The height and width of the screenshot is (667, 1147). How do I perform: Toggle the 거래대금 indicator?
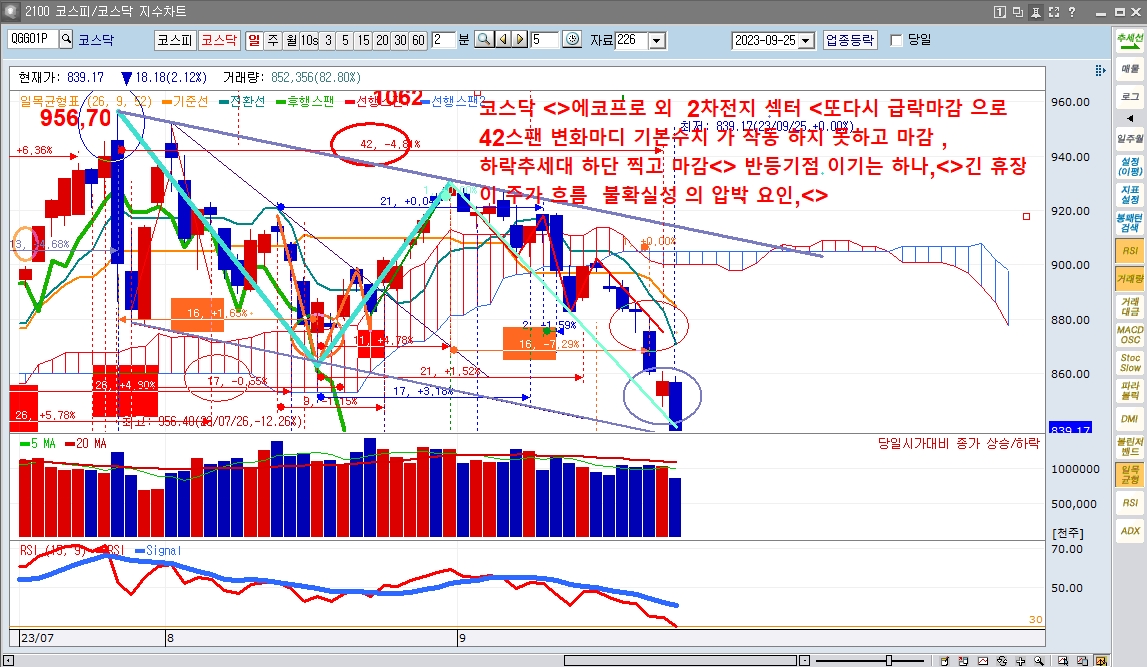coord(1130,306)
